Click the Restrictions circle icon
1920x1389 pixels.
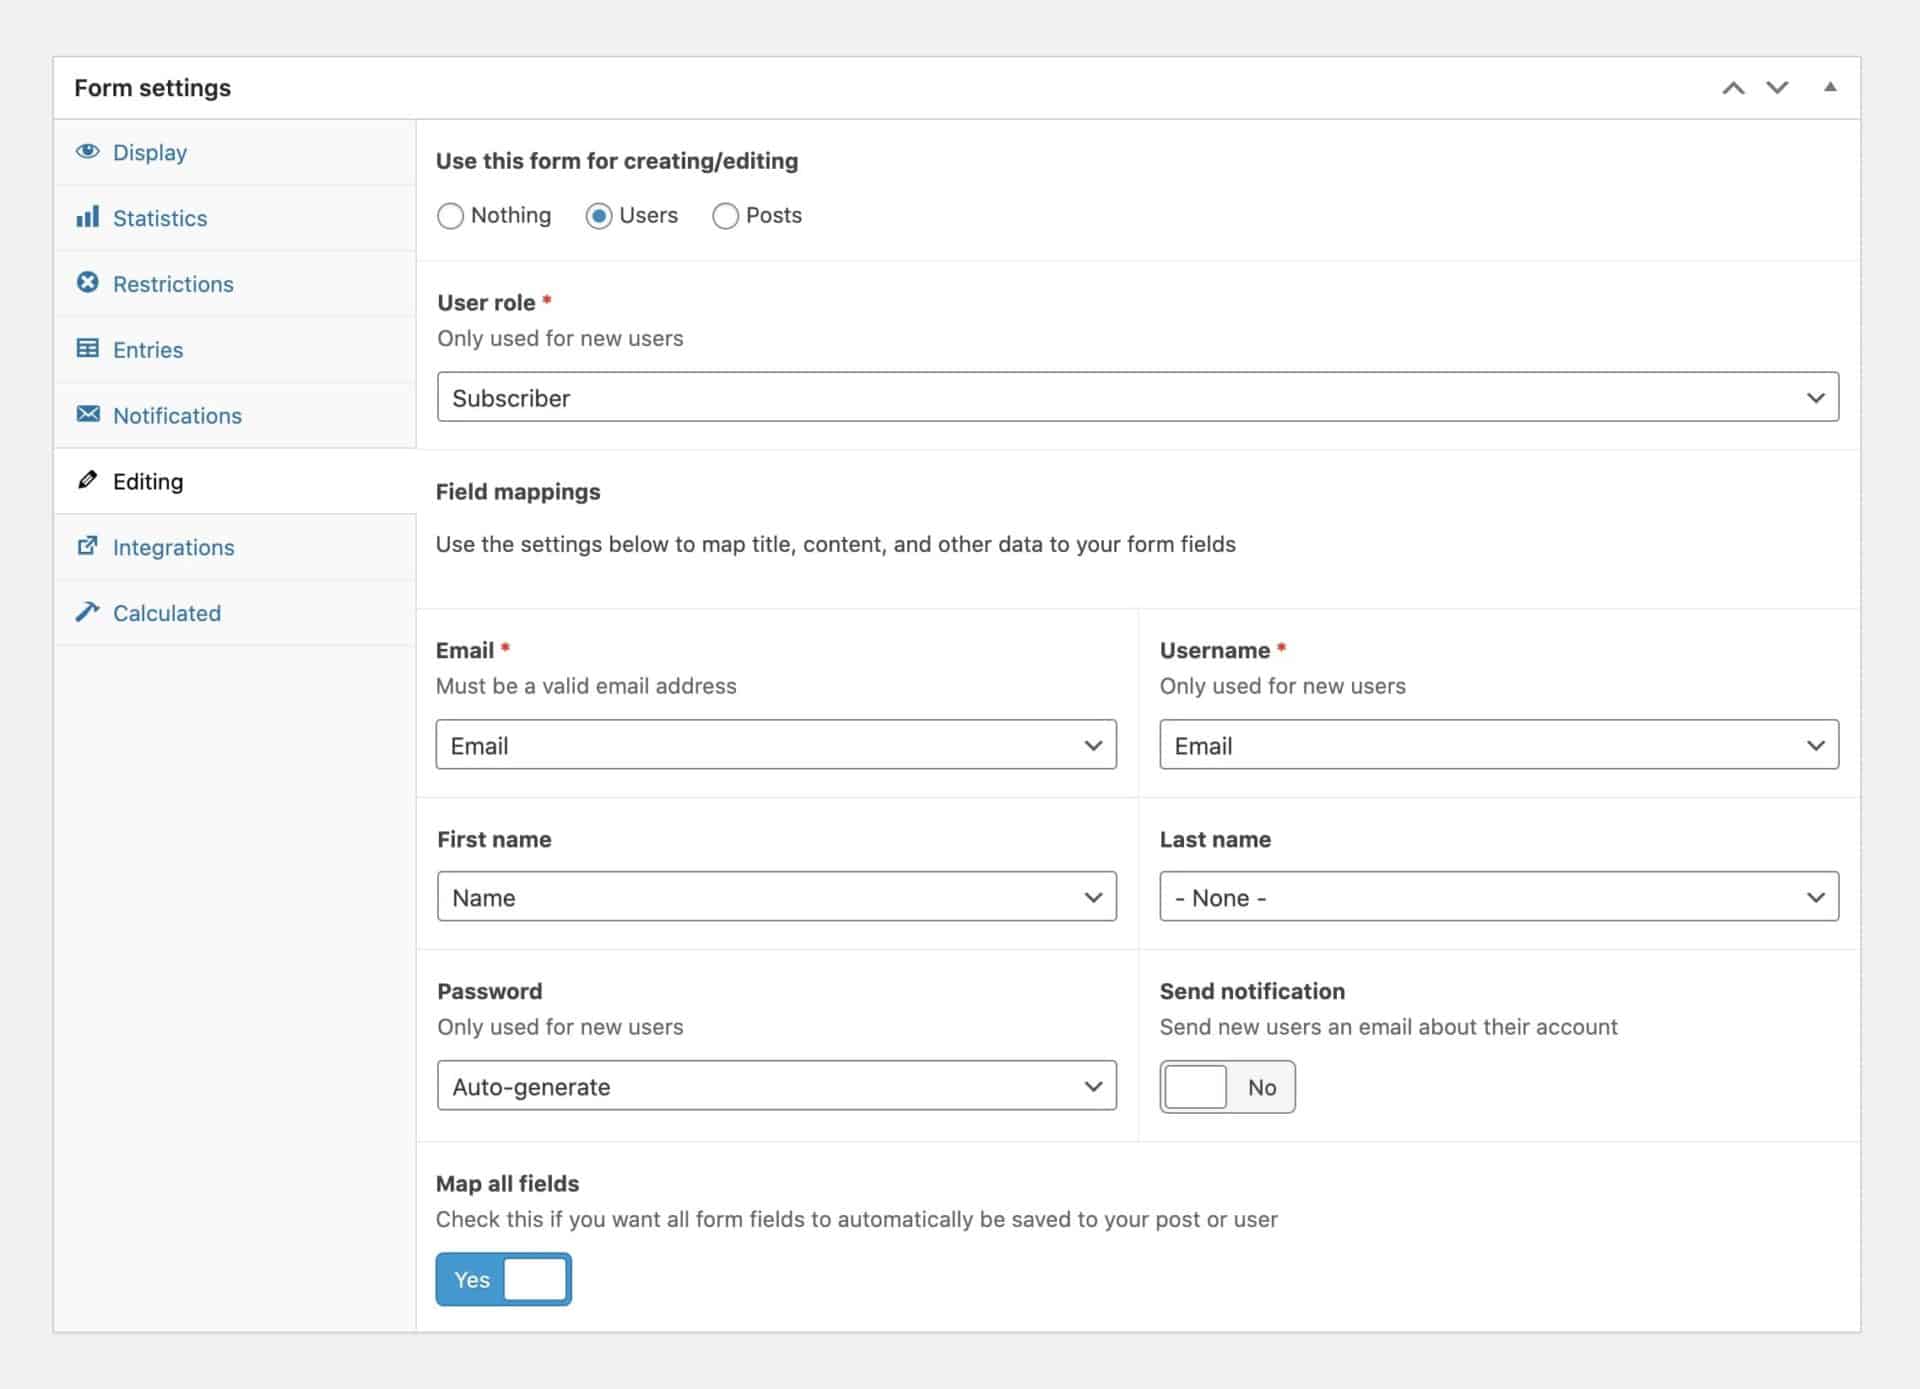click(88, 284)
